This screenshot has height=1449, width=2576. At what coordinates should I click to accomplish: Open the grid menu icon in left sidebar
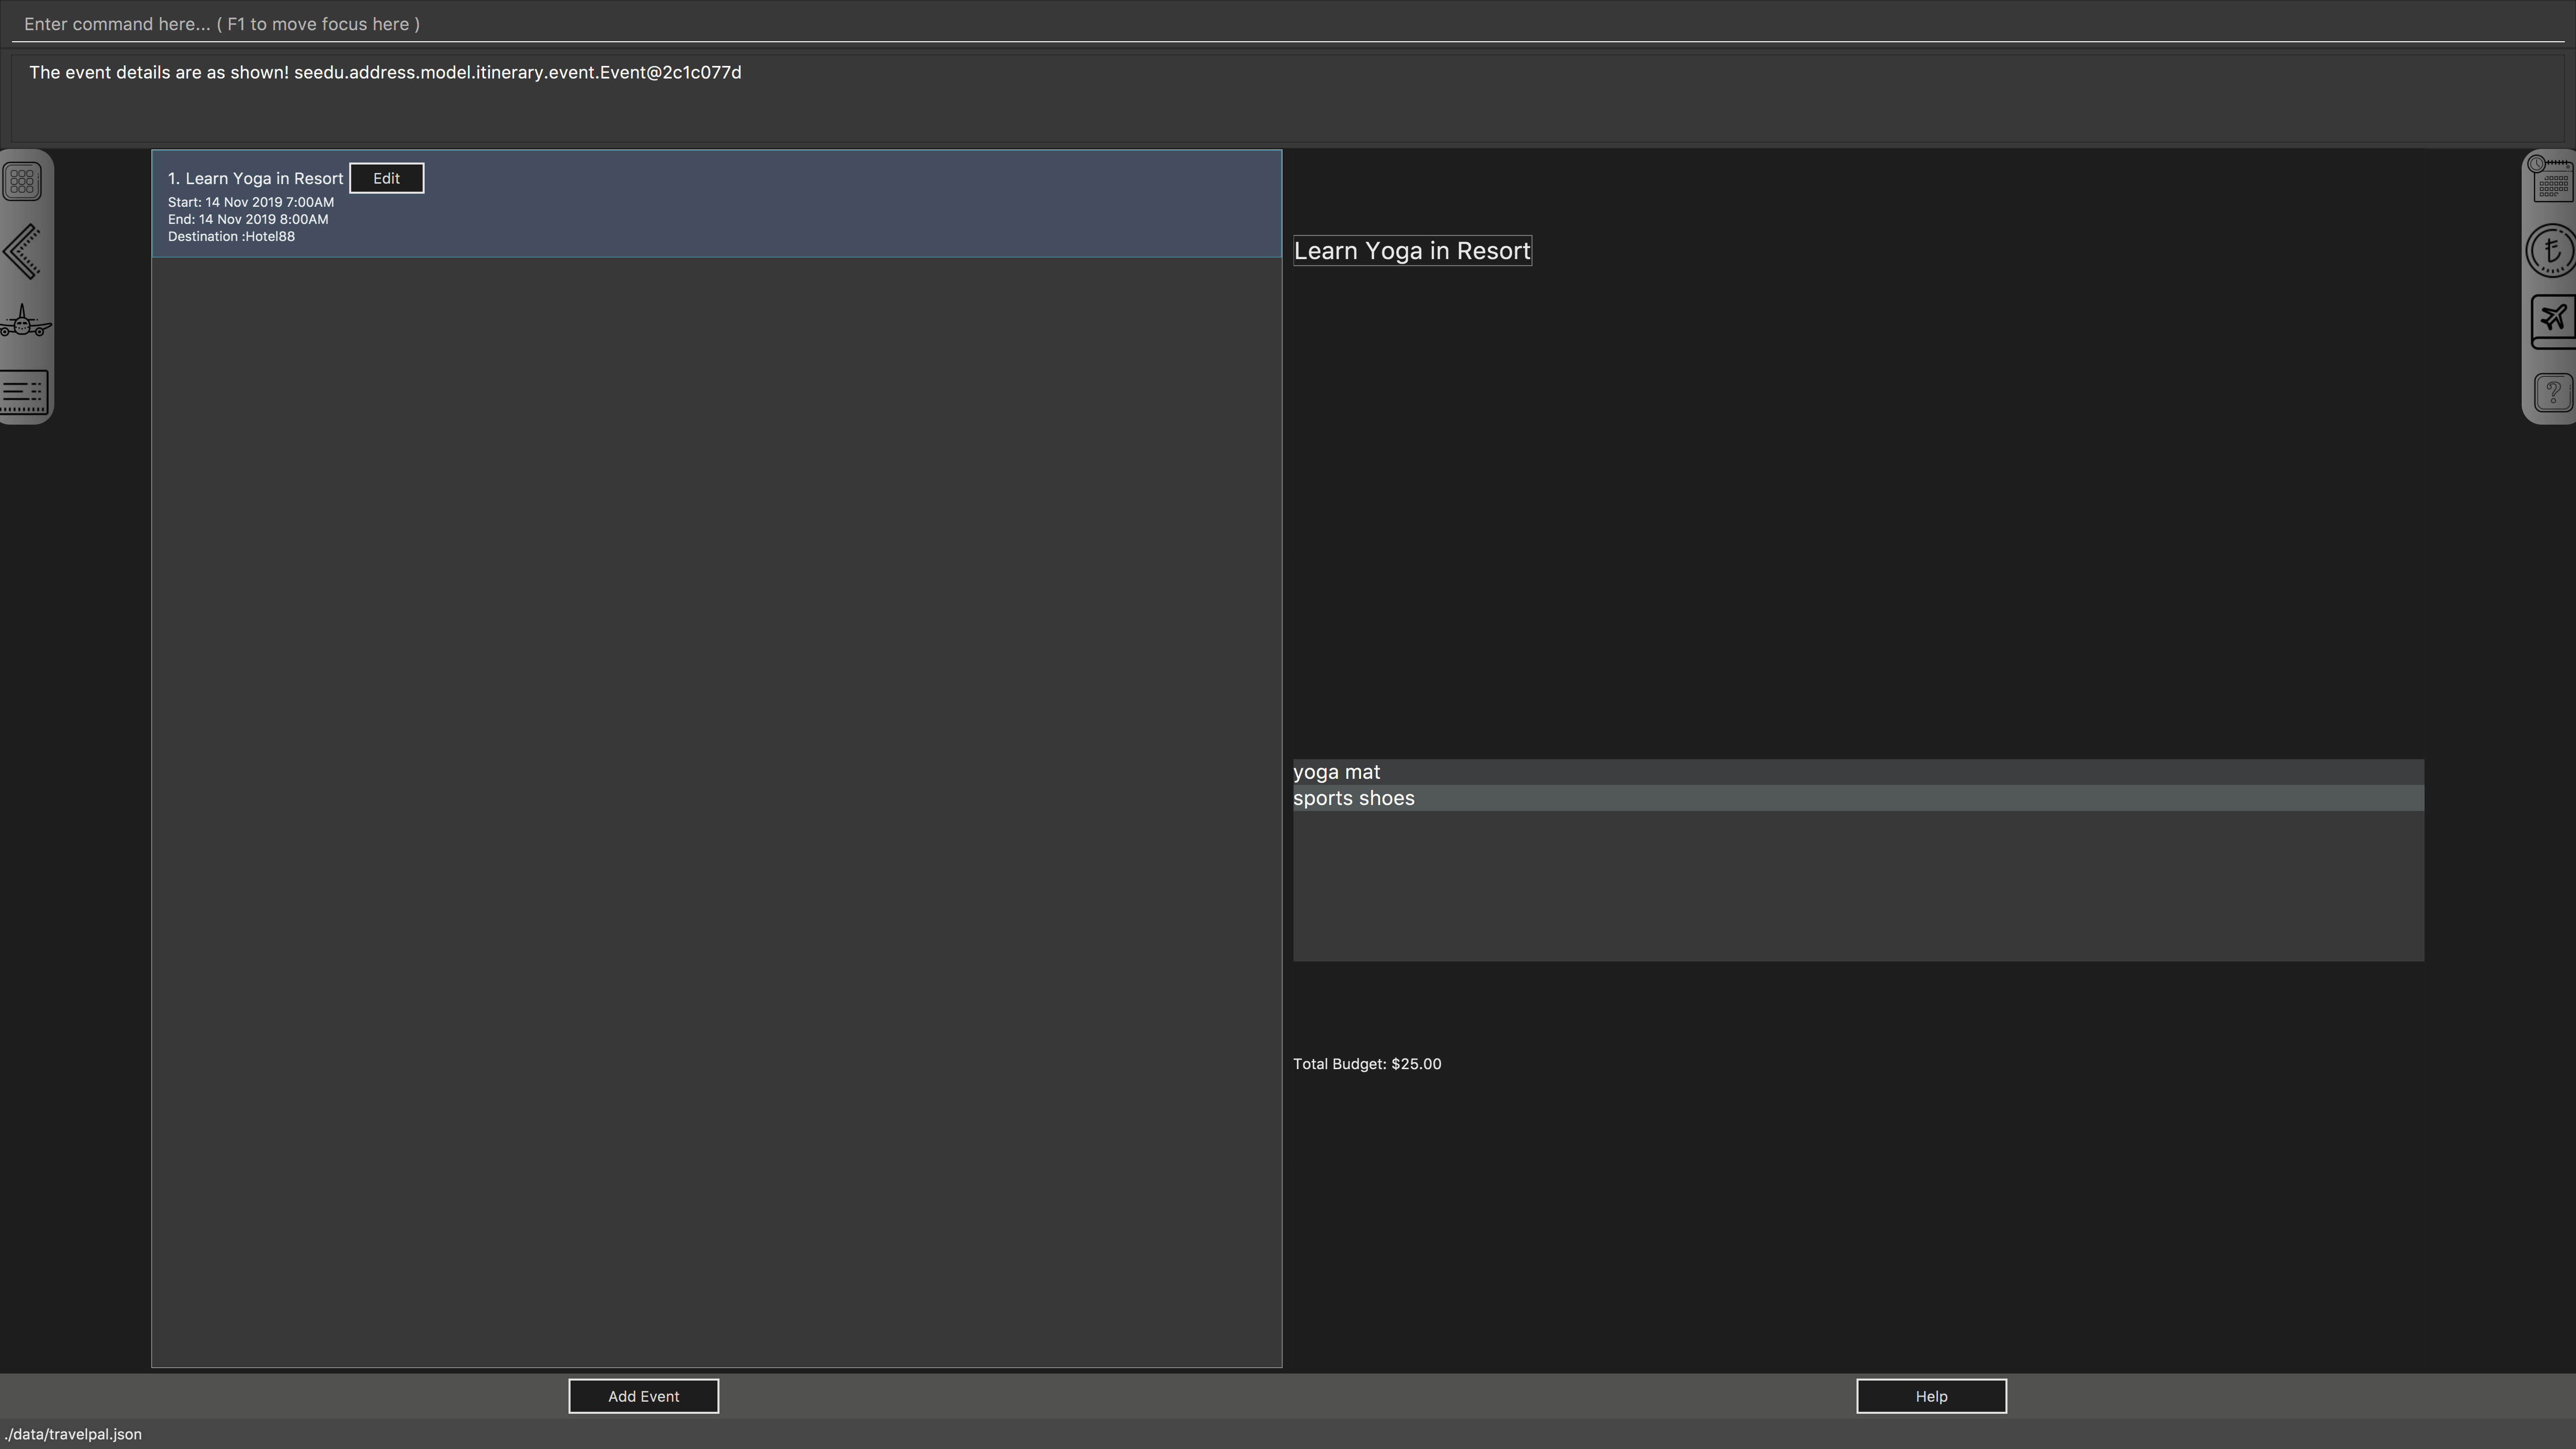click(x=22, y=181)
